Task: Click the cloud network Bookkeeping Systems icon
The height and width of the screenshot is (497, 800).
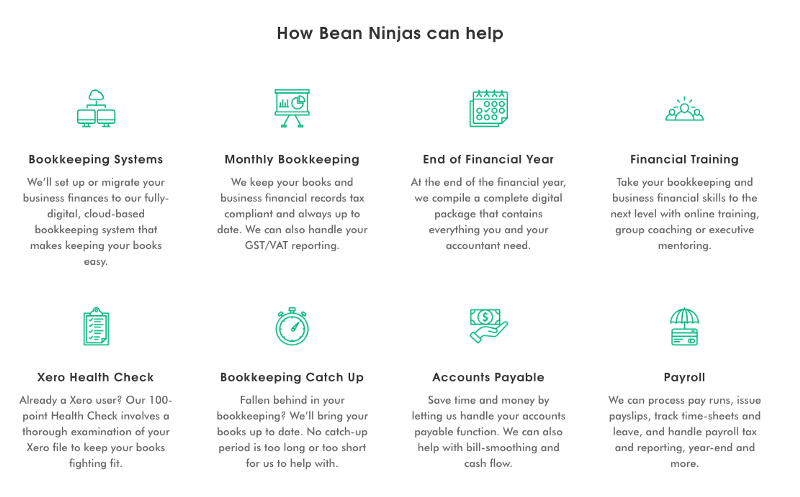Action: coord(96,108)
